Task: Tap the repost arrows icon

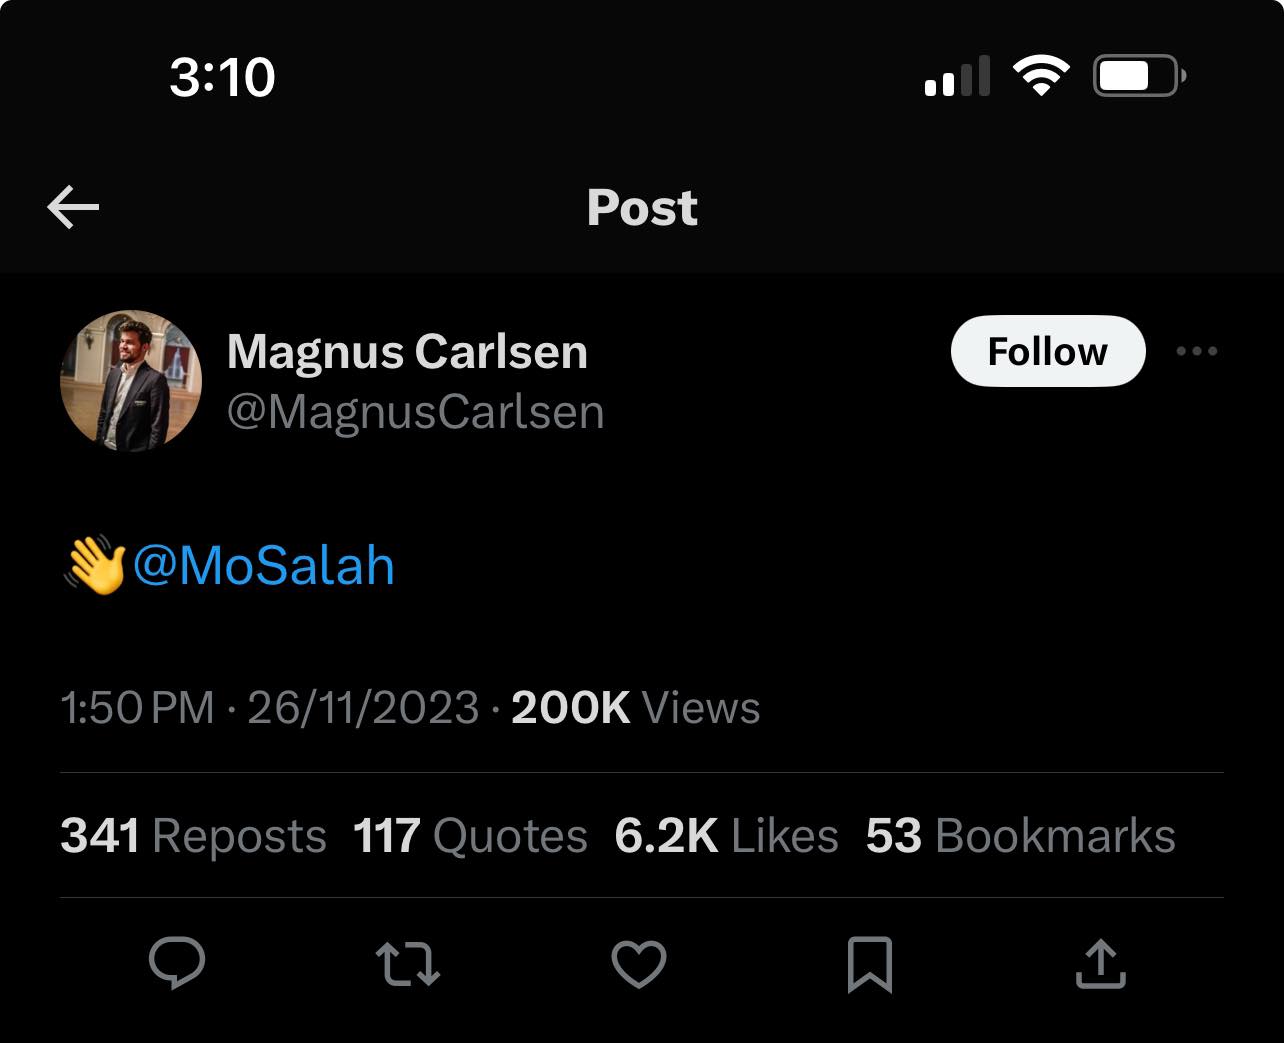Action: coord(407,964)
